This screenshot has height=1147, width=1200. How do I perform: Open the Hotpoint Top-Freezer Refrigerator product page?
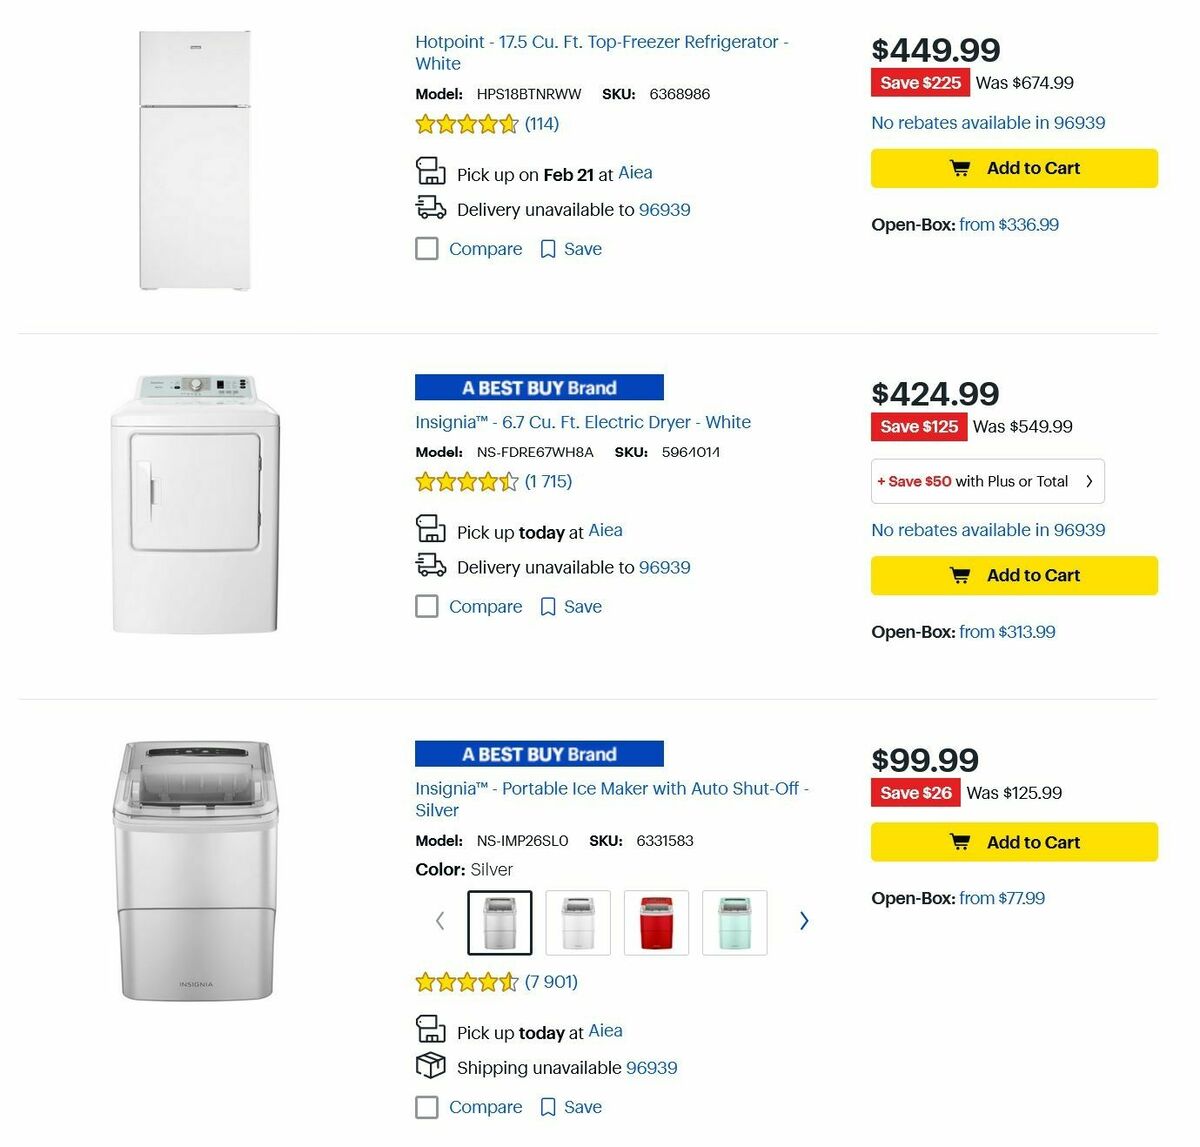pos(602,52)
